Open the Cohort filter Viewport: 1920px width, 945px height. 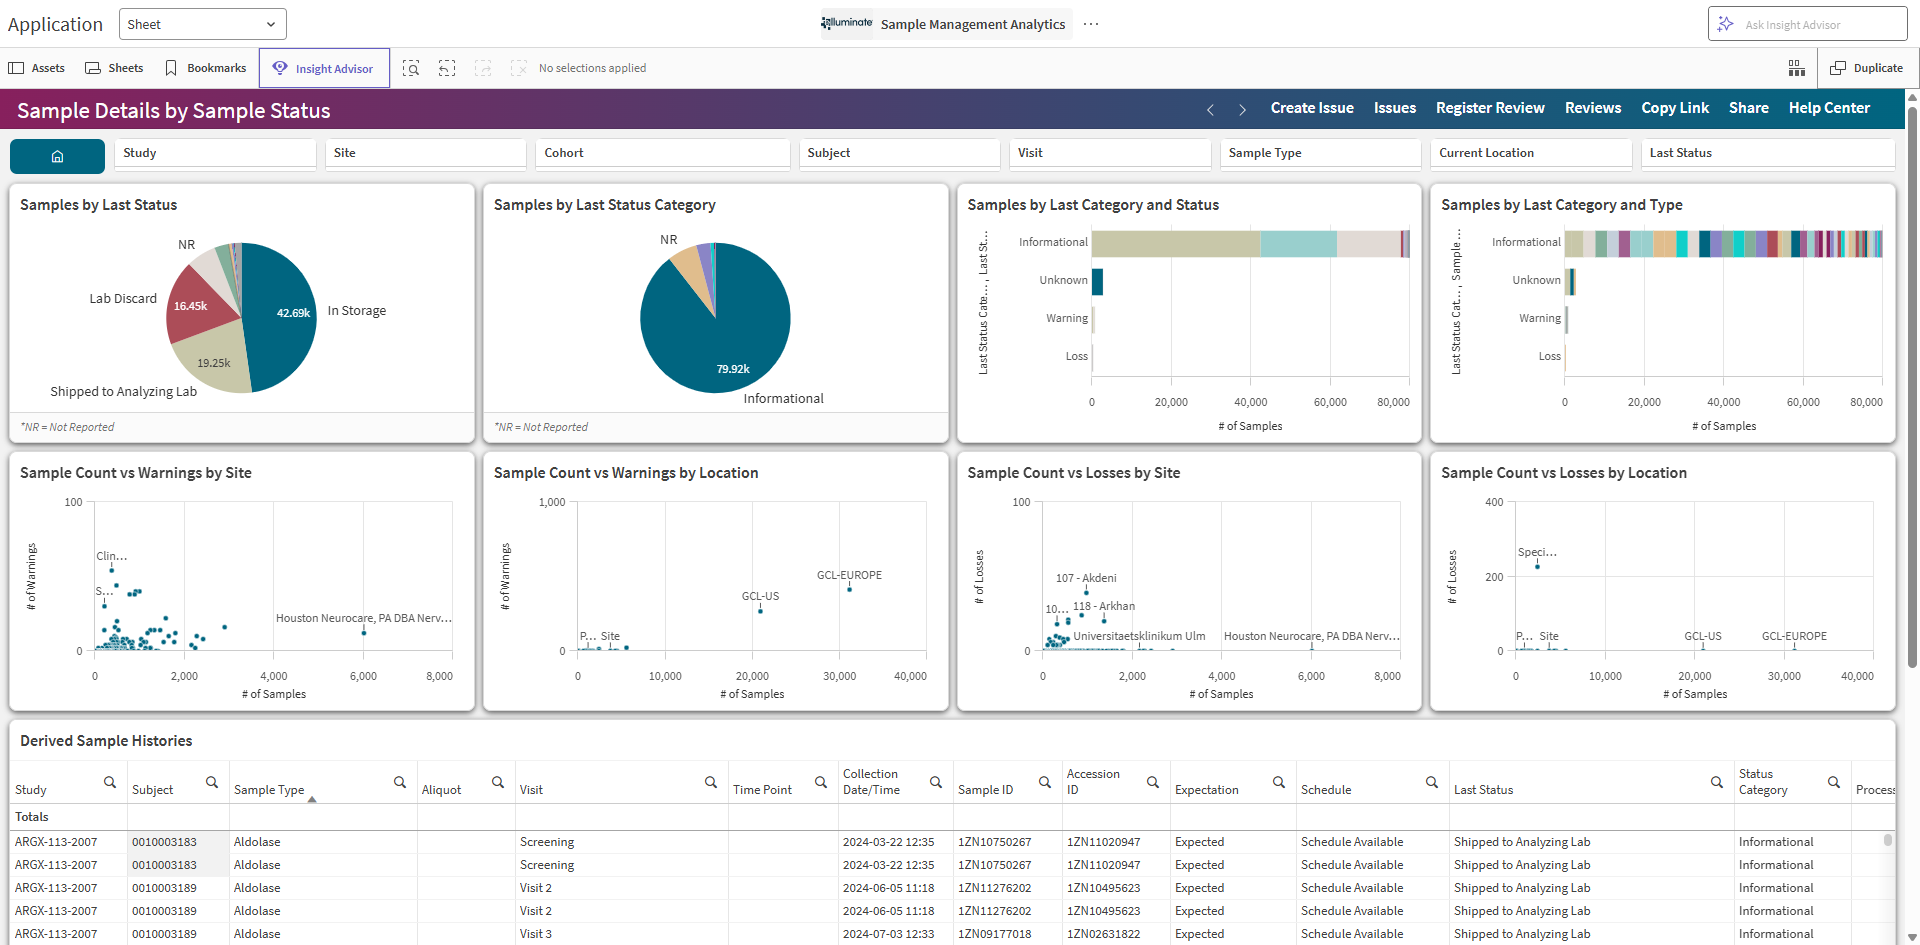pos(663,153)
